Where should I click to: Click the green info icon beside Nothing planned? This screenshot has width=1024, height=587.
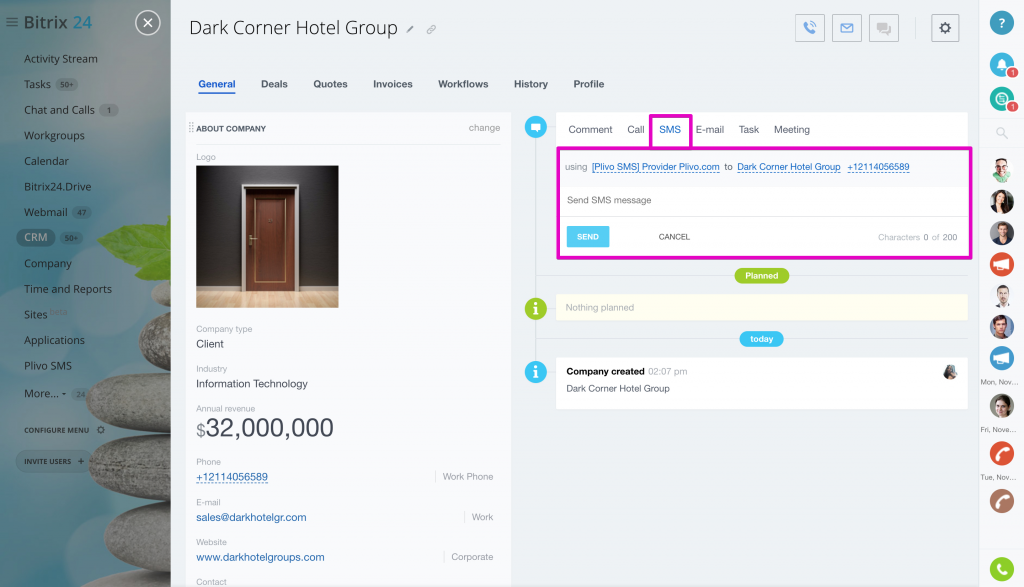click(536, 308)
